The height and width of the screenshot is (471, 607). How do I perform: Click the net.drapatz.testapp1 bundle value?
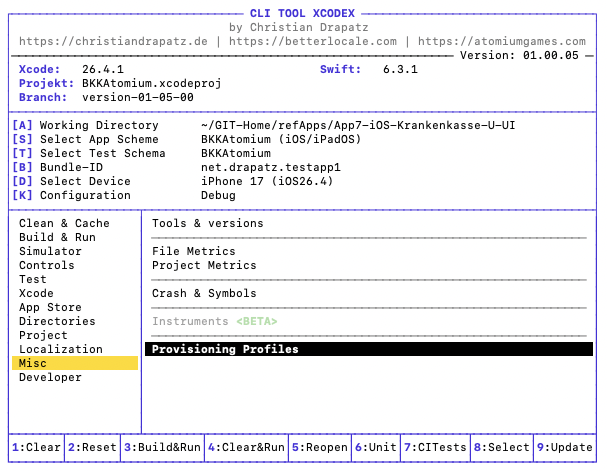pos(271,167)
